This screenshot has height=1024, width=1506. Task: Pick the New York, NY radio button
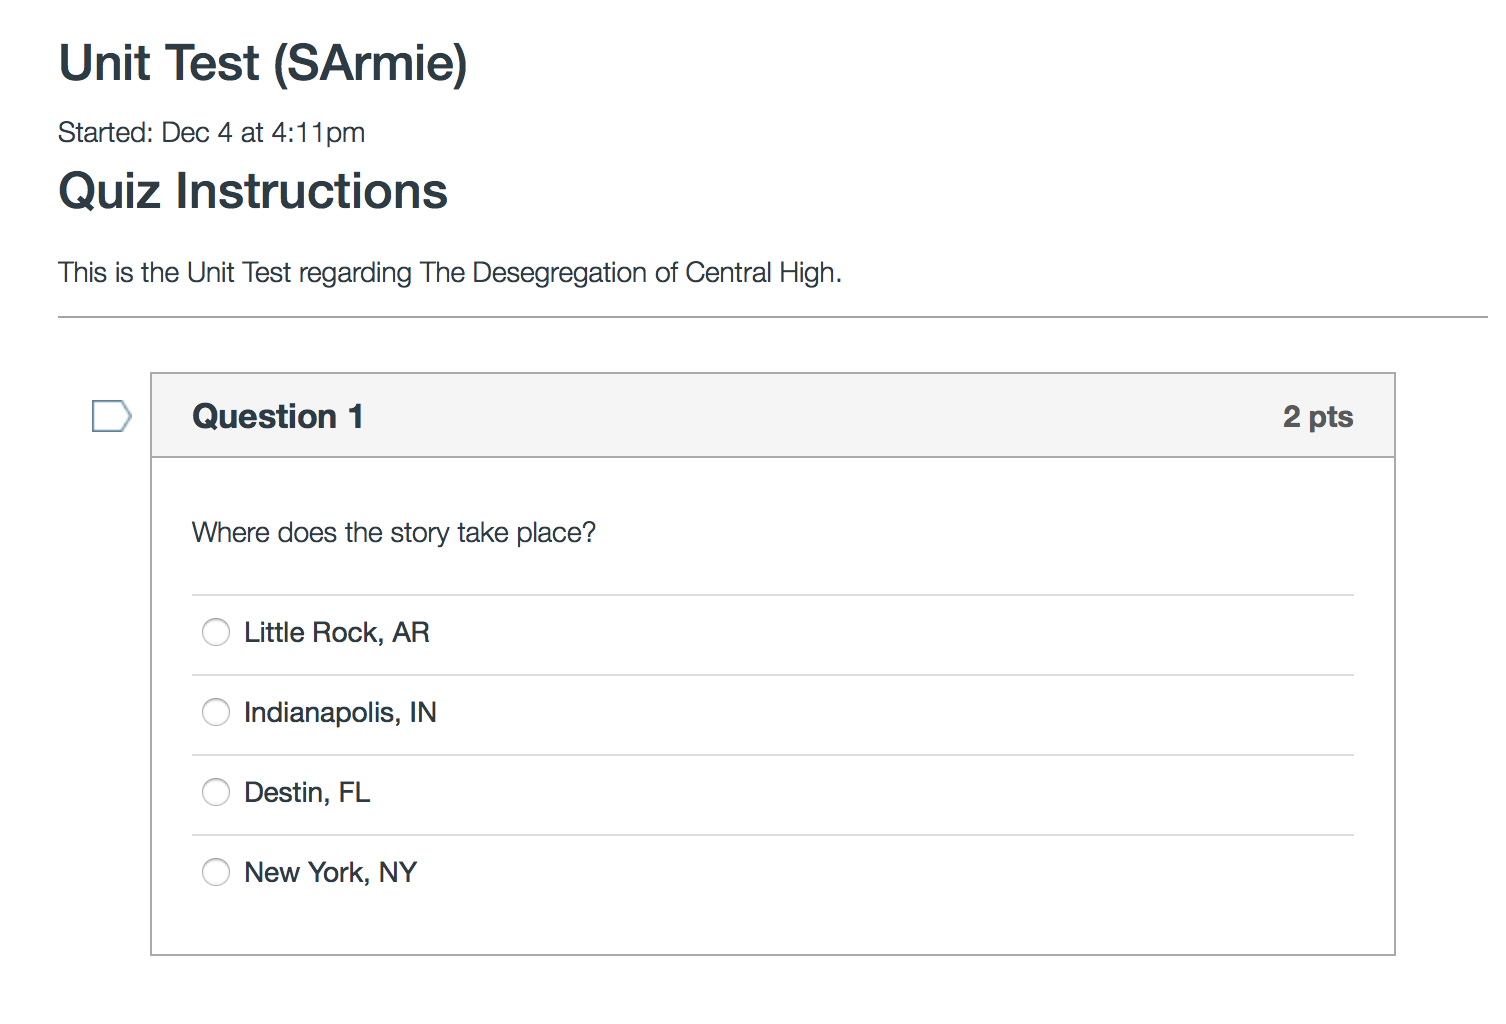(x=216, y=872)
